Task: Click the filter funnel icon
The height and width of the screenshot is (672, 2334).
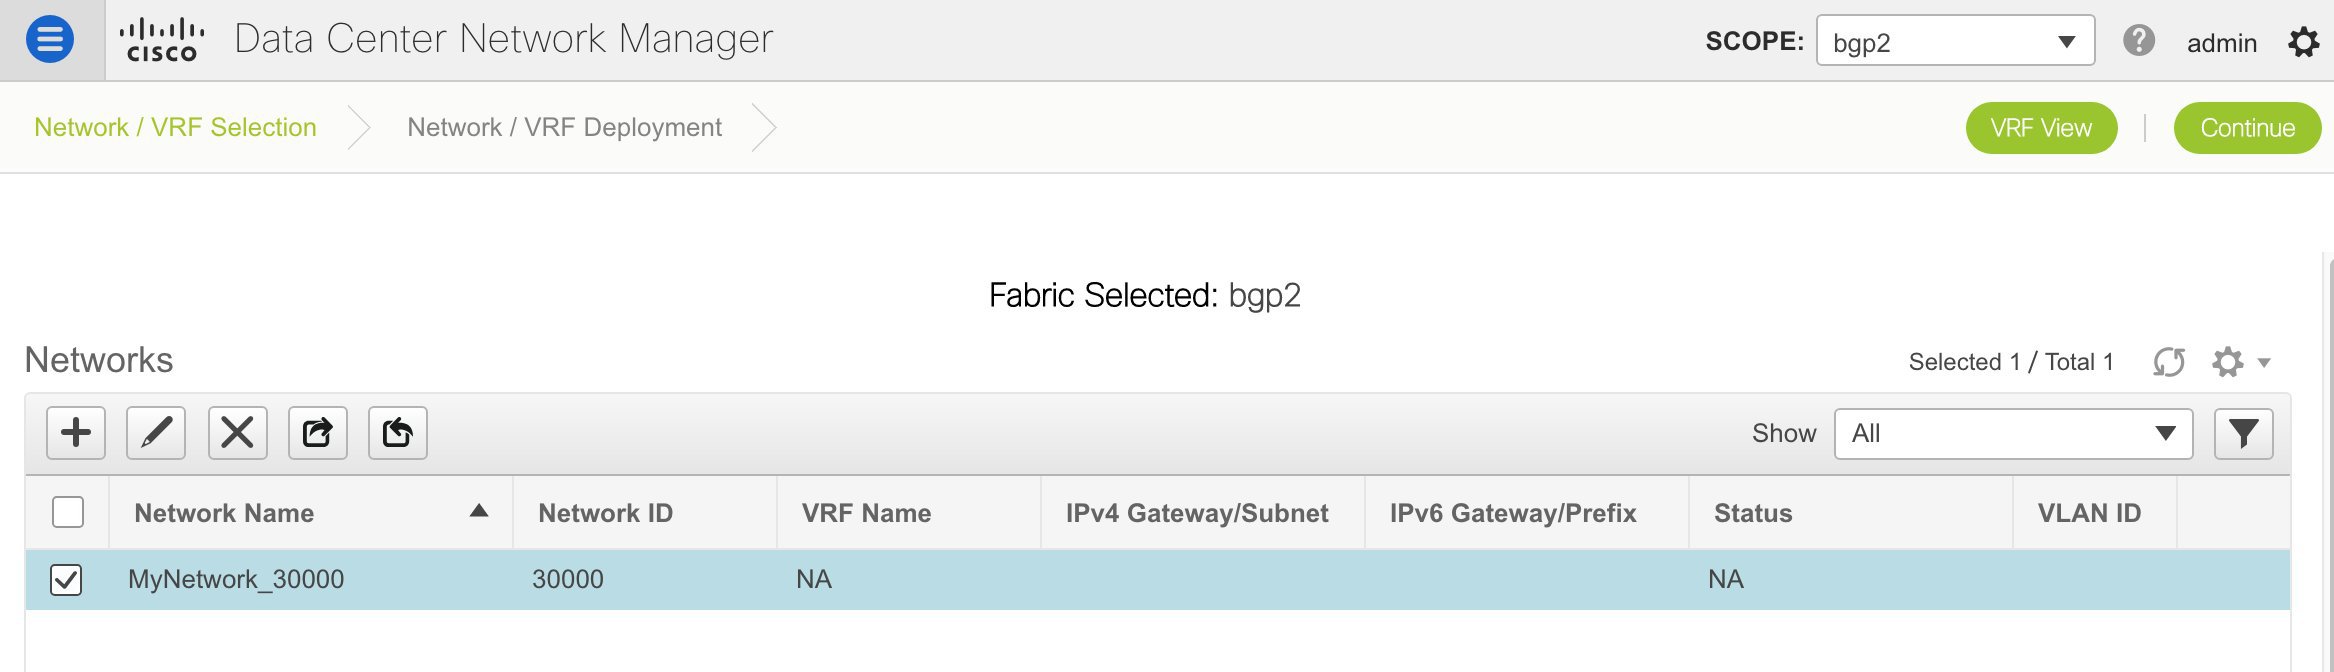Action: (2243, 433)
